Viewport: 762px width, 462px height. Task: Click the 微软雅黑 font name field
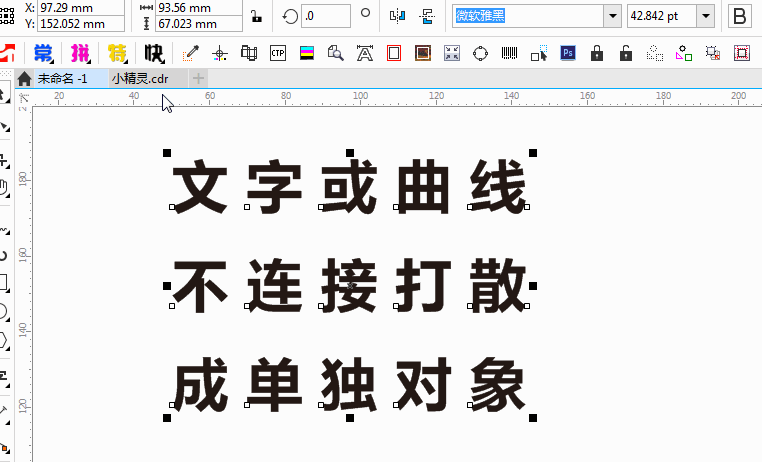528,16
